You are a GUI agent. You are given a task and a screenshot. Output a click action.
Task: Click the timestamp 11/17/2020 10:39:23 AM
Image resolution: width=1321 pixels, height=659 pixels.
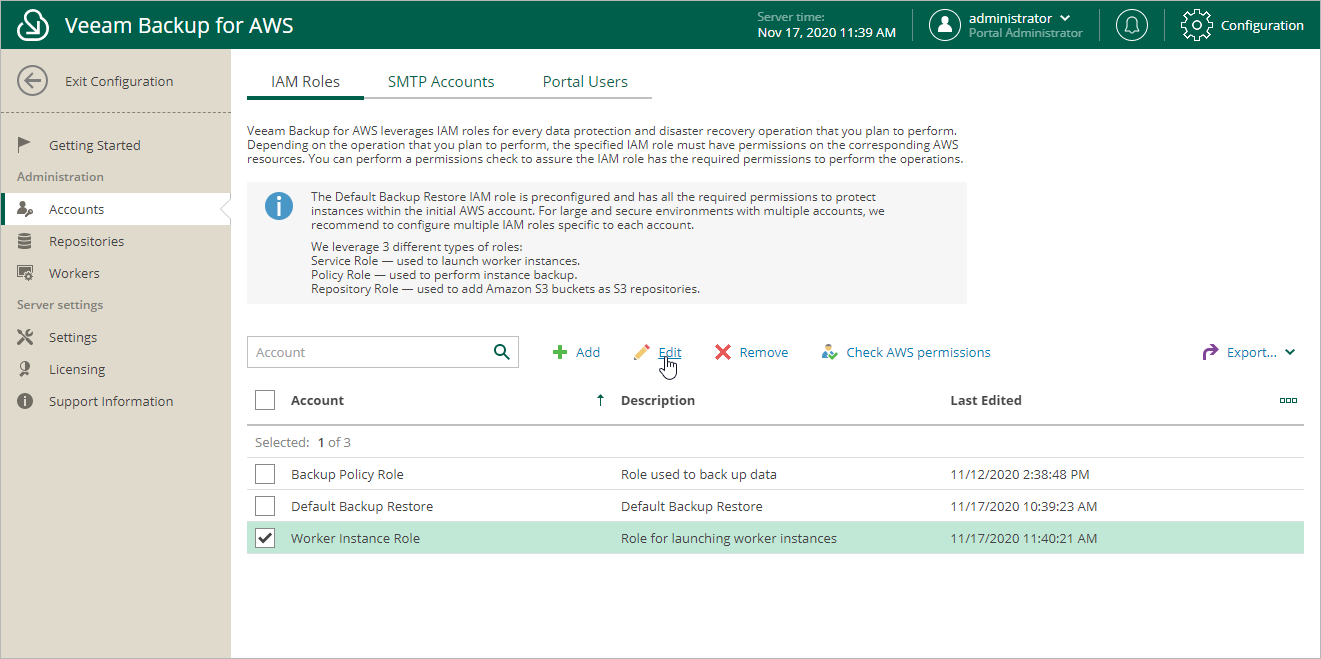pos(1023,506)
